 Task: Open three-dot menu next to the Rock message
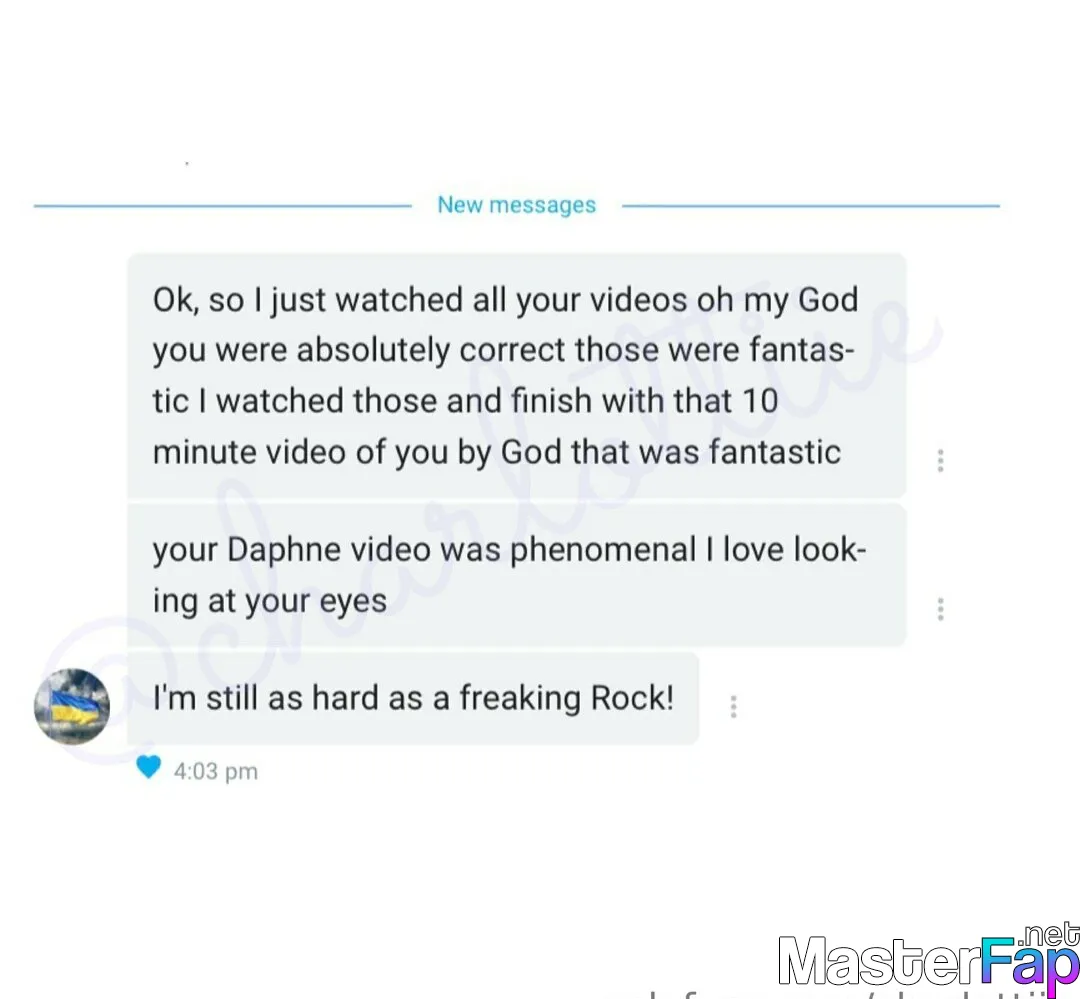(x=734, y=706)
